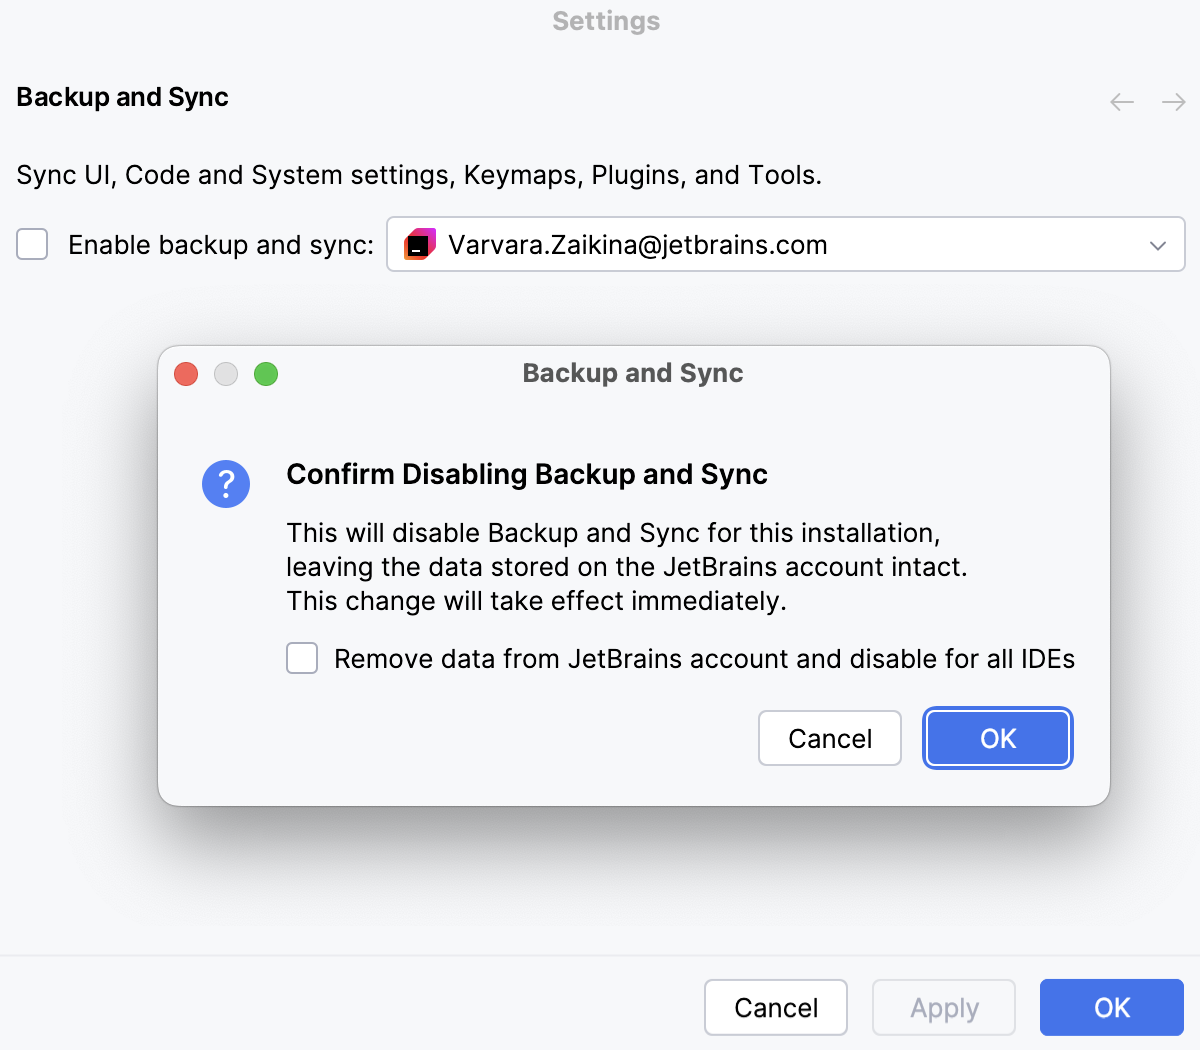Click the back navigation arrow
This screenshot has width=1200, height=1050.
[x=1121, y=101]
